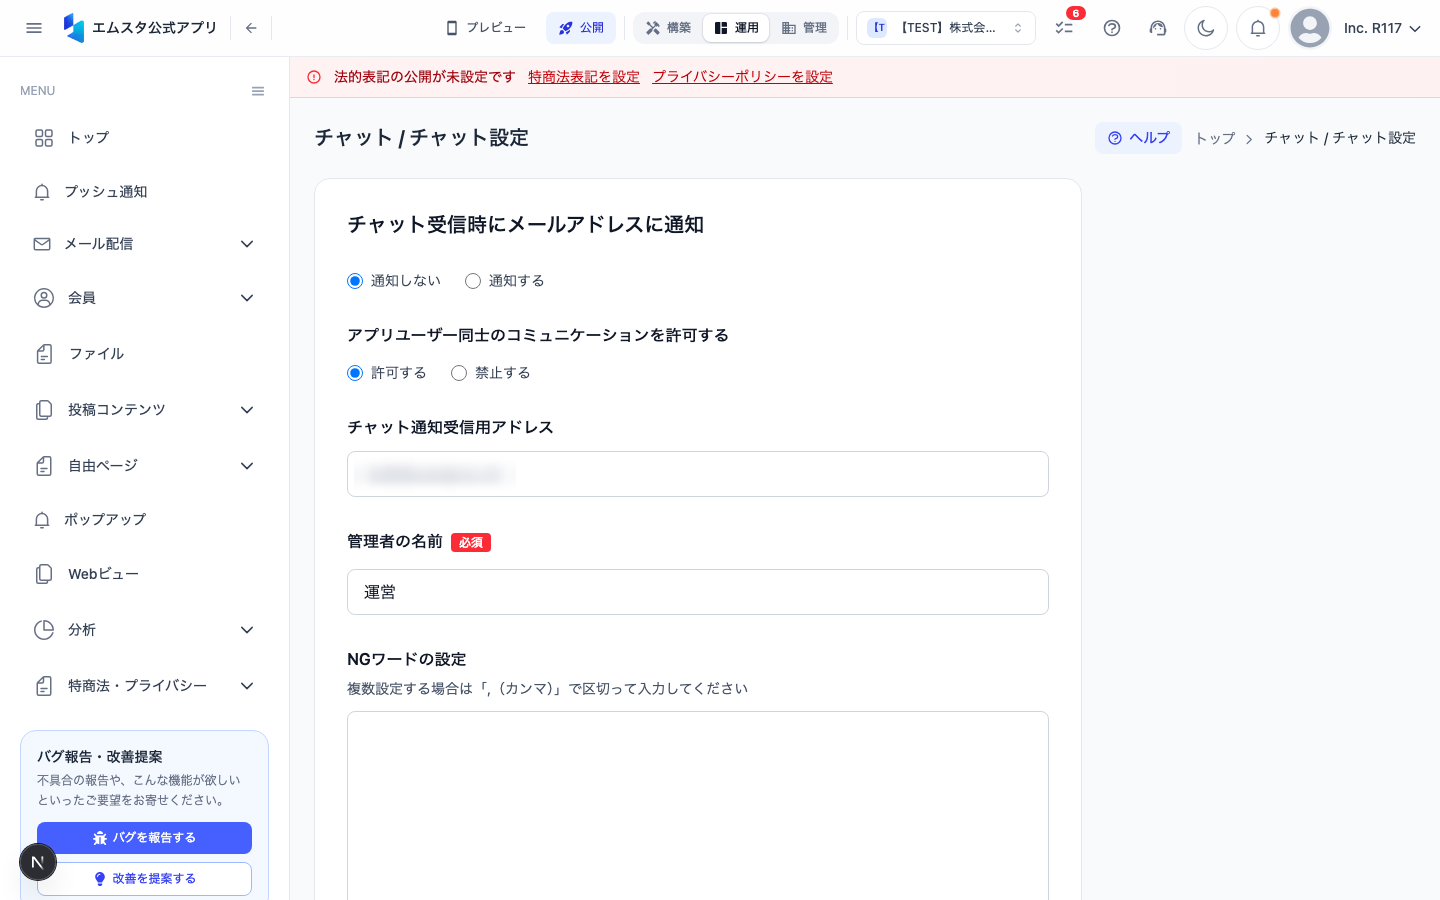Open the Inc. R117 account dropdown
The image size is (1440, 900).
pos(1382,28)
